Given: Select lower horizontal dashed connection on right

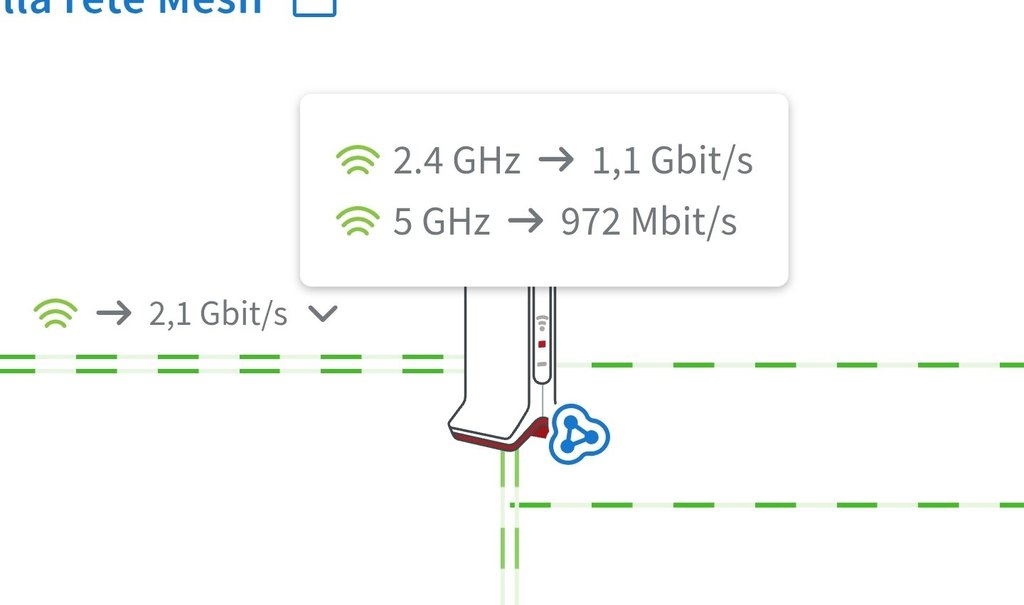Looking at the screenshot, I should [x=767, y=505].
